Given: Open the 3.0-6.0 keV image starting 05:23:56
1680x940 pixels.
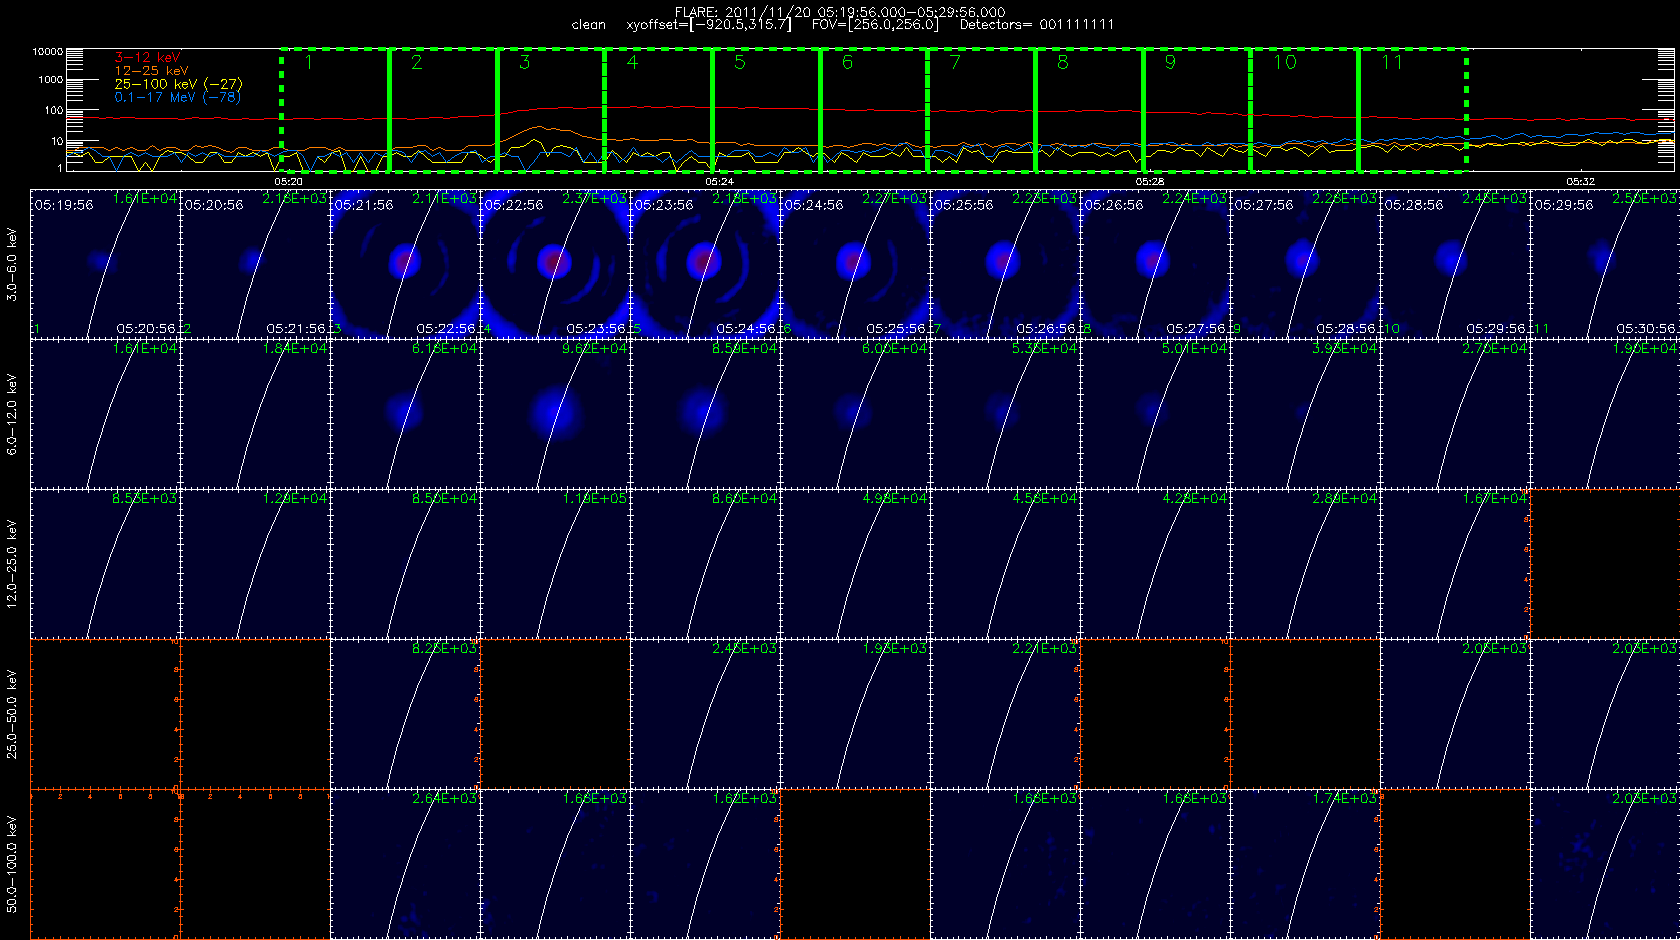Looking at the screenshot, I should pos(705,264).
